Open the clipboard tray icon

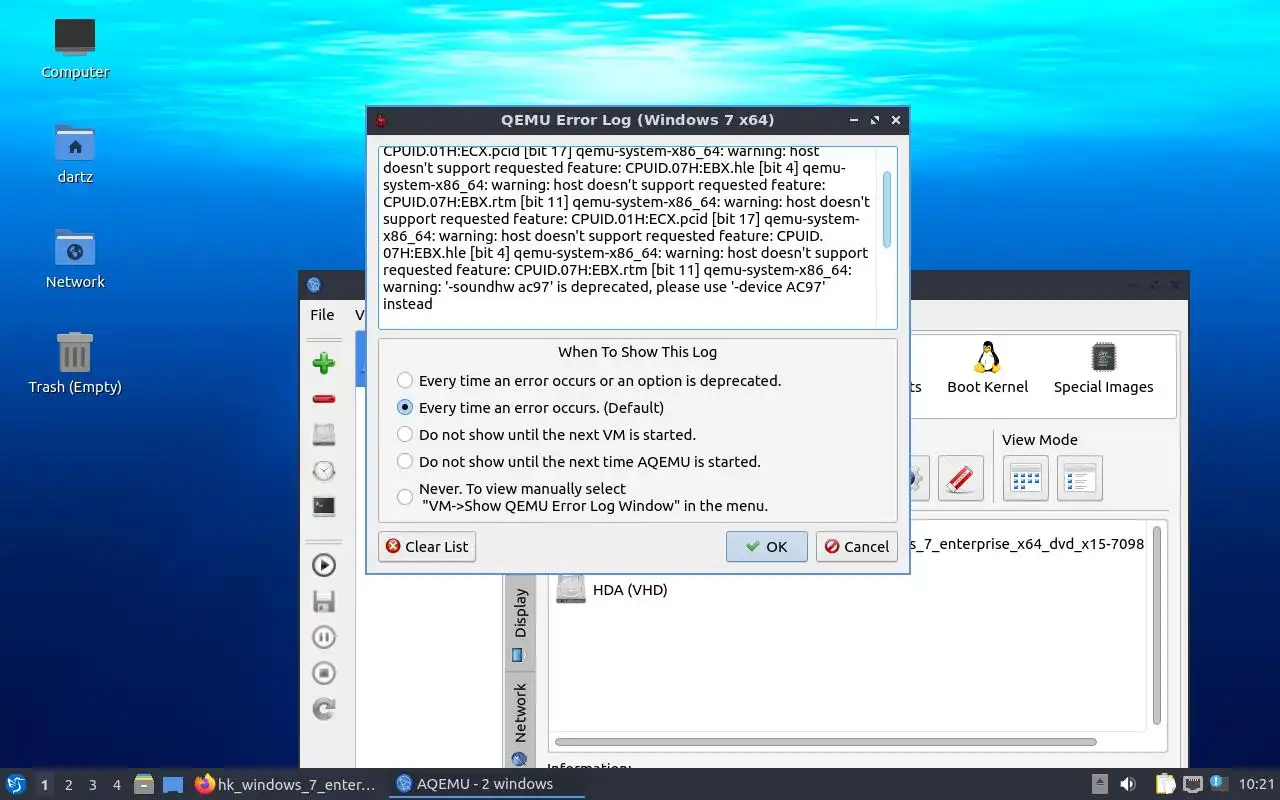tap(1166, 784)
